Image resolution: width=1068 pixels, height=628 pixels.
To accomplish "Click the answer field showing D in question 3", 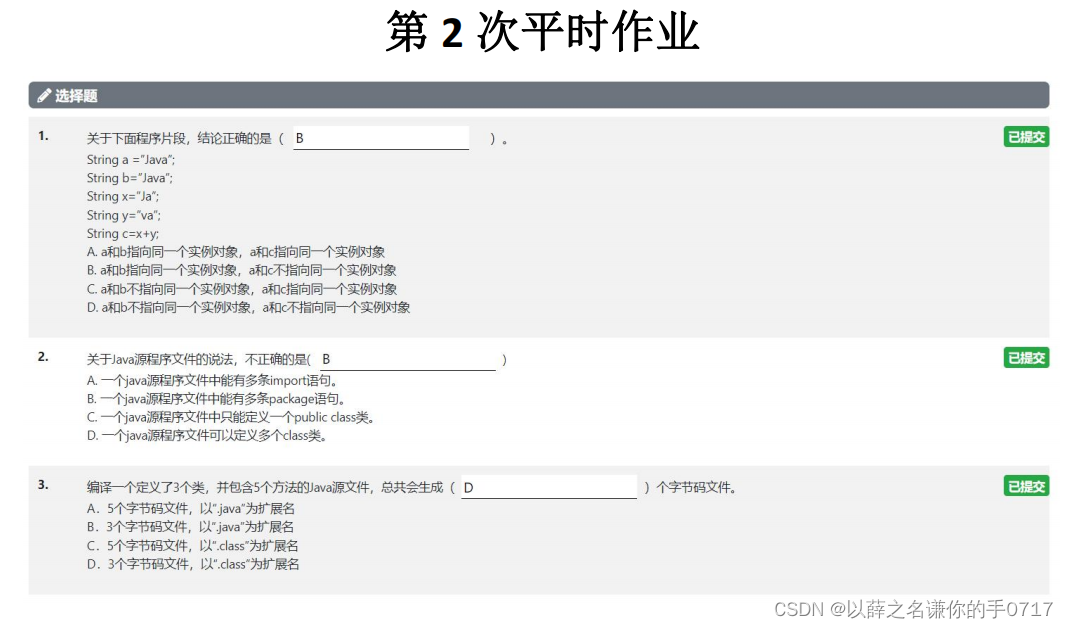I will click(548, 487).
